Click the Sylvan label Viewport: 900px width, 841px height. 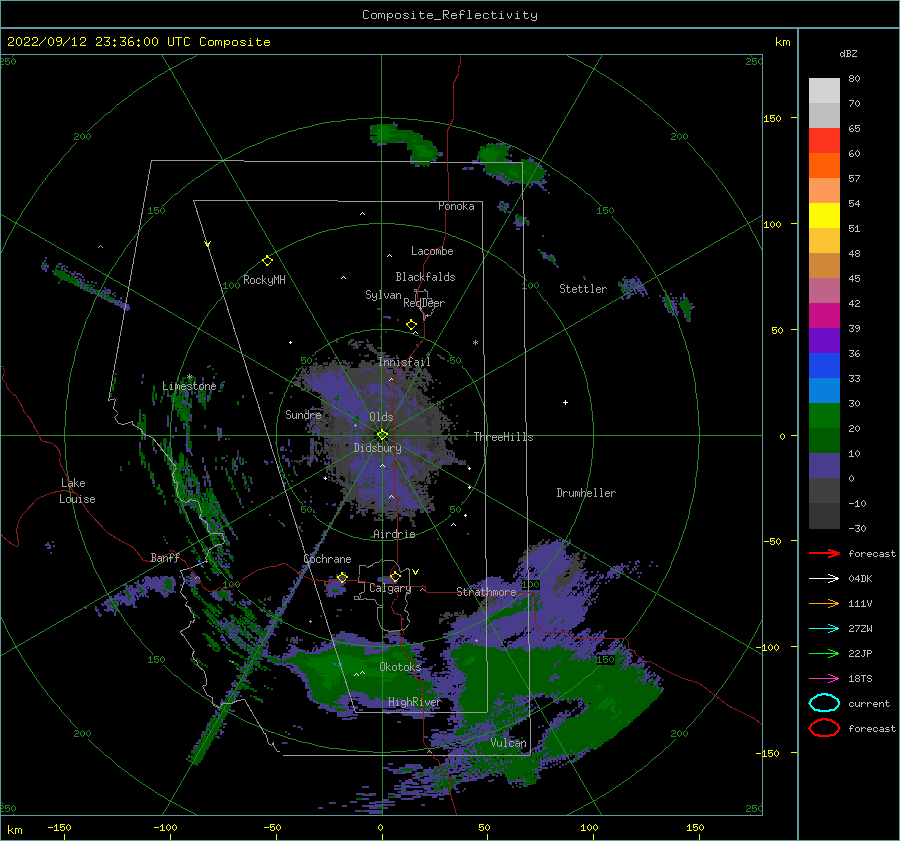point(383,295)
